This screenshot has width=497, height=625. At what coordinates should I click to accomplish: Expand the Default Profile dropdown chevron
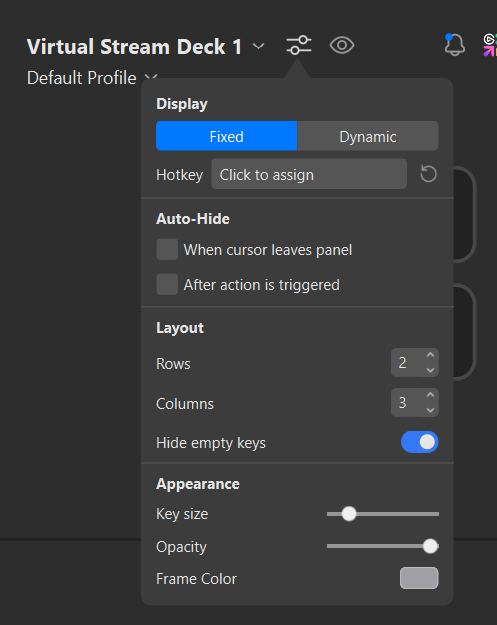click(151, 77)
